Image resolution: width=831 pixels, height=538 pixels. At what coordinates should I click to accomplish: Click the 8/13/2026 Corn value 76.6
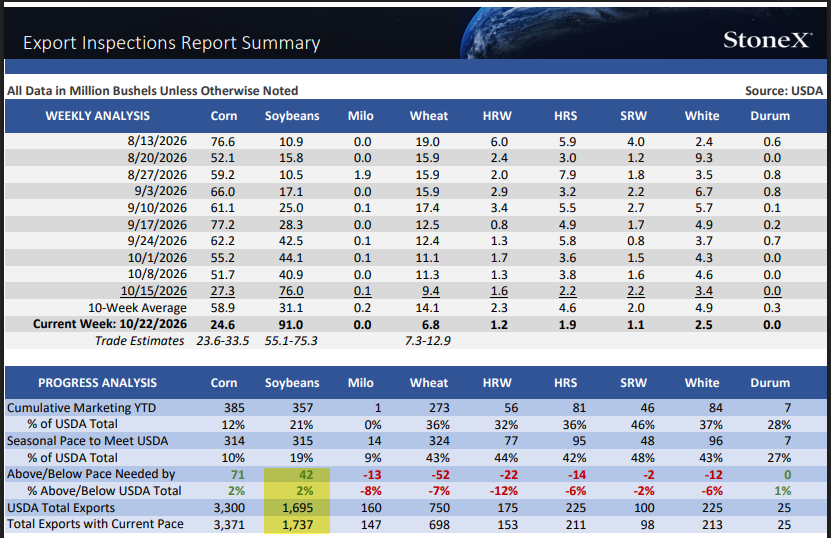coord(223,142)
